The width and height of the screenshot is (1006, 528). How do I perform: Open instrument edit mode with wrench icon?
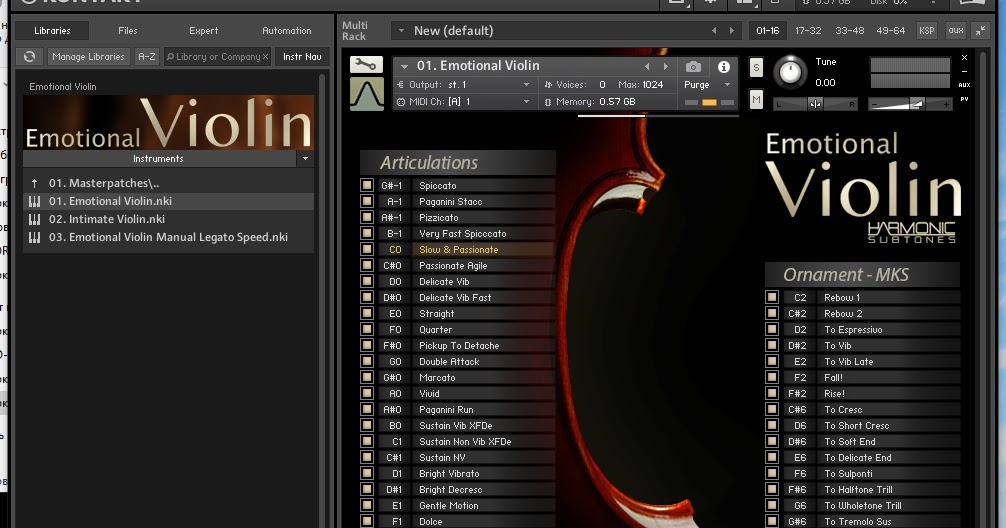point(366,64)
